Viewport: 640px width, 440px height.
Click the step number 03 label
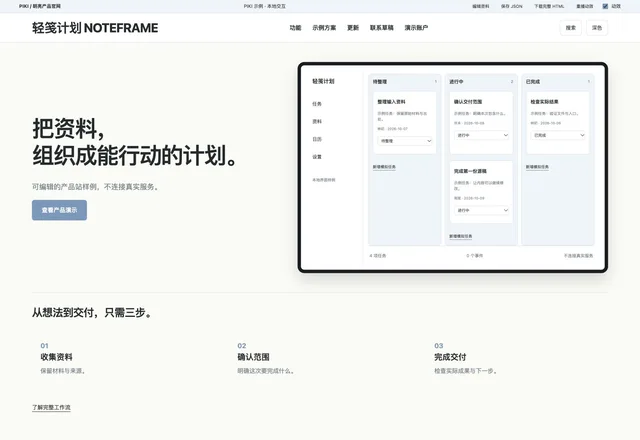[x=438, y=346]
